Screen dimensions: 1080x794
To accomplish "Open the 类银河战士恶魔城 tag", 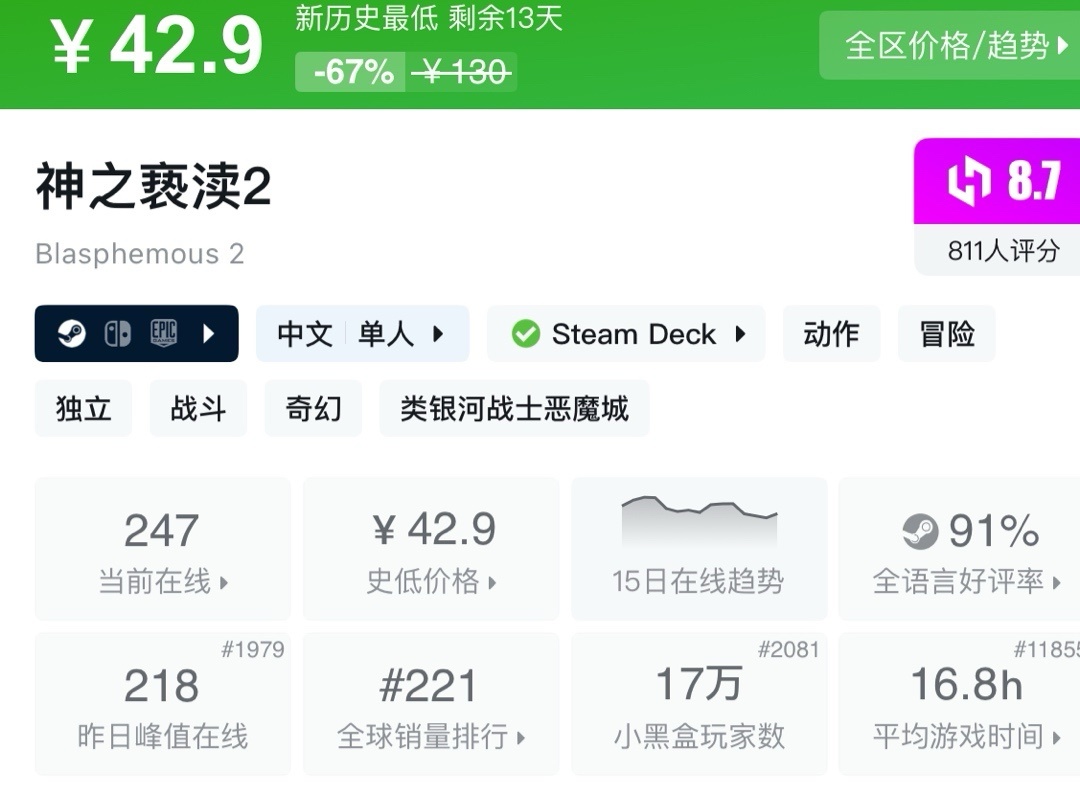I will pos(514,408).
